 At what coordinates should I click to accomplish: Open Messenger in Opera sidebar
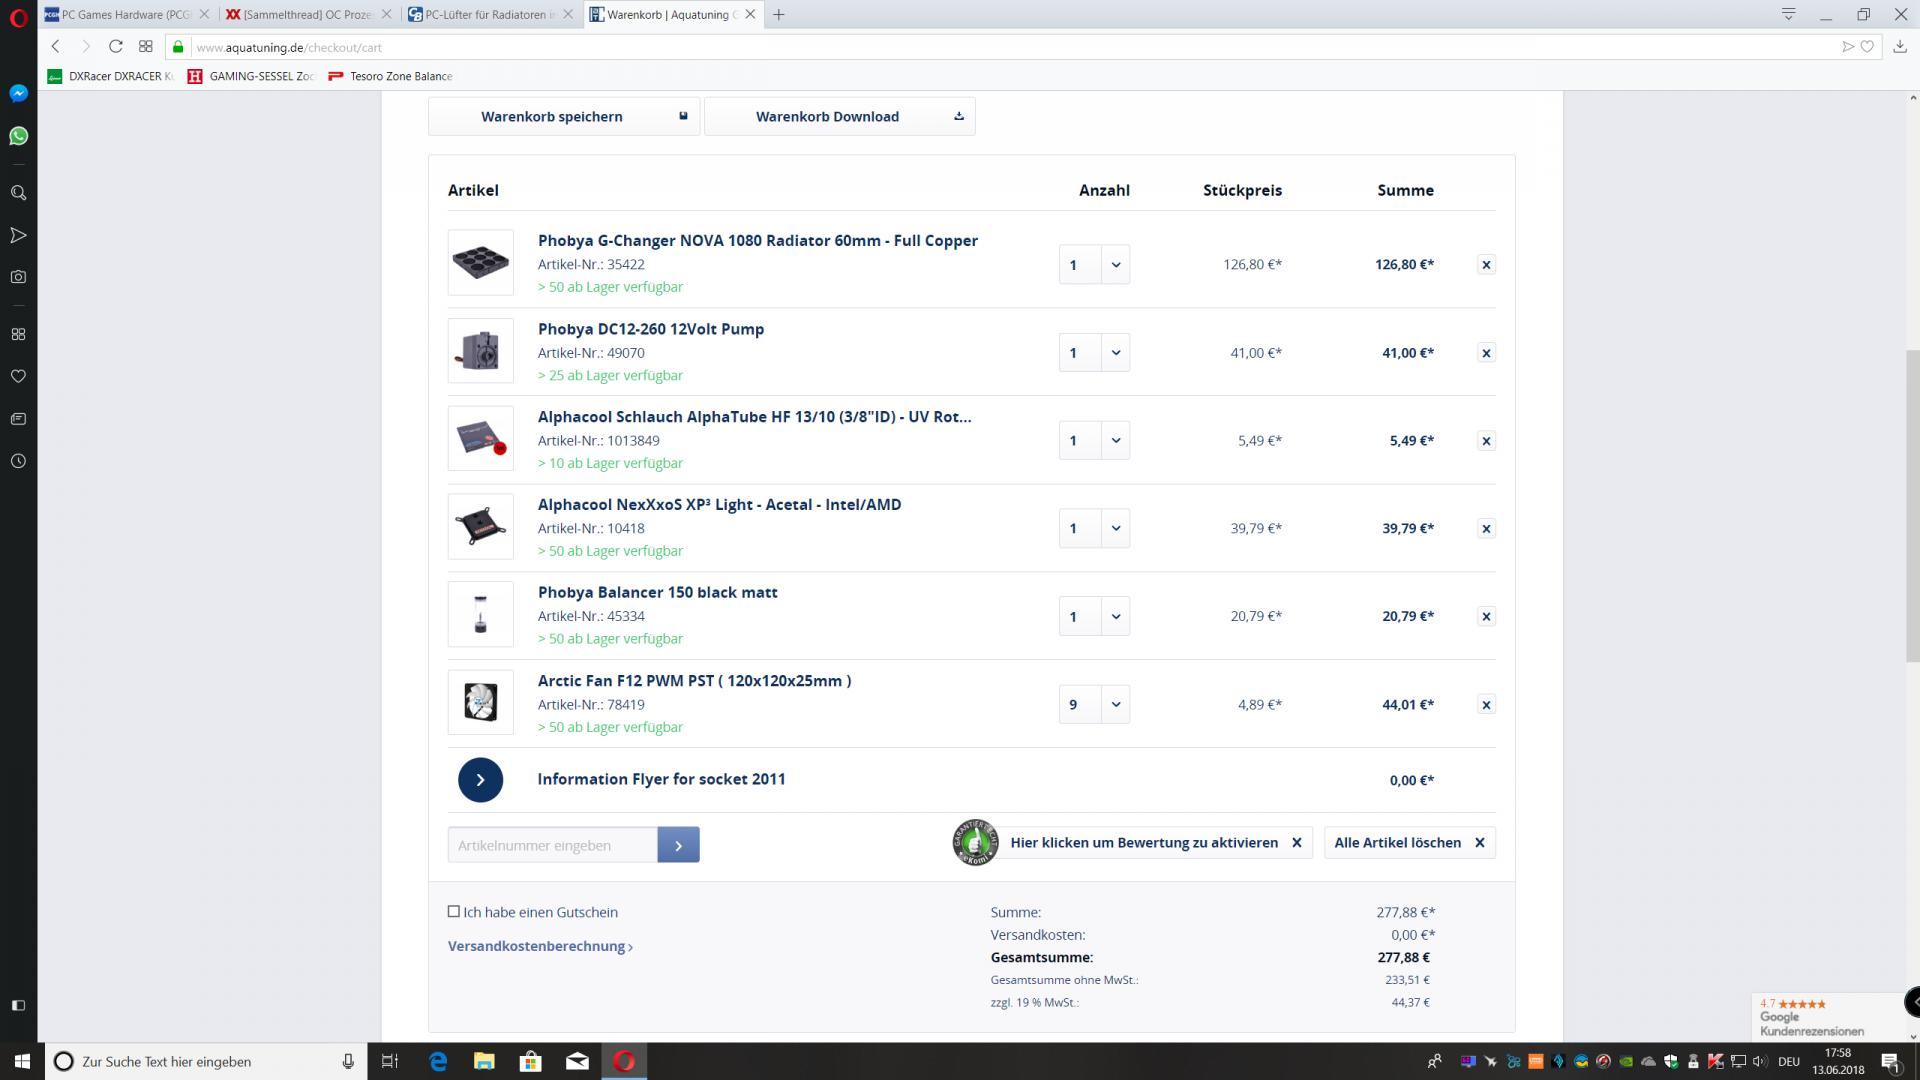(18, 93)
